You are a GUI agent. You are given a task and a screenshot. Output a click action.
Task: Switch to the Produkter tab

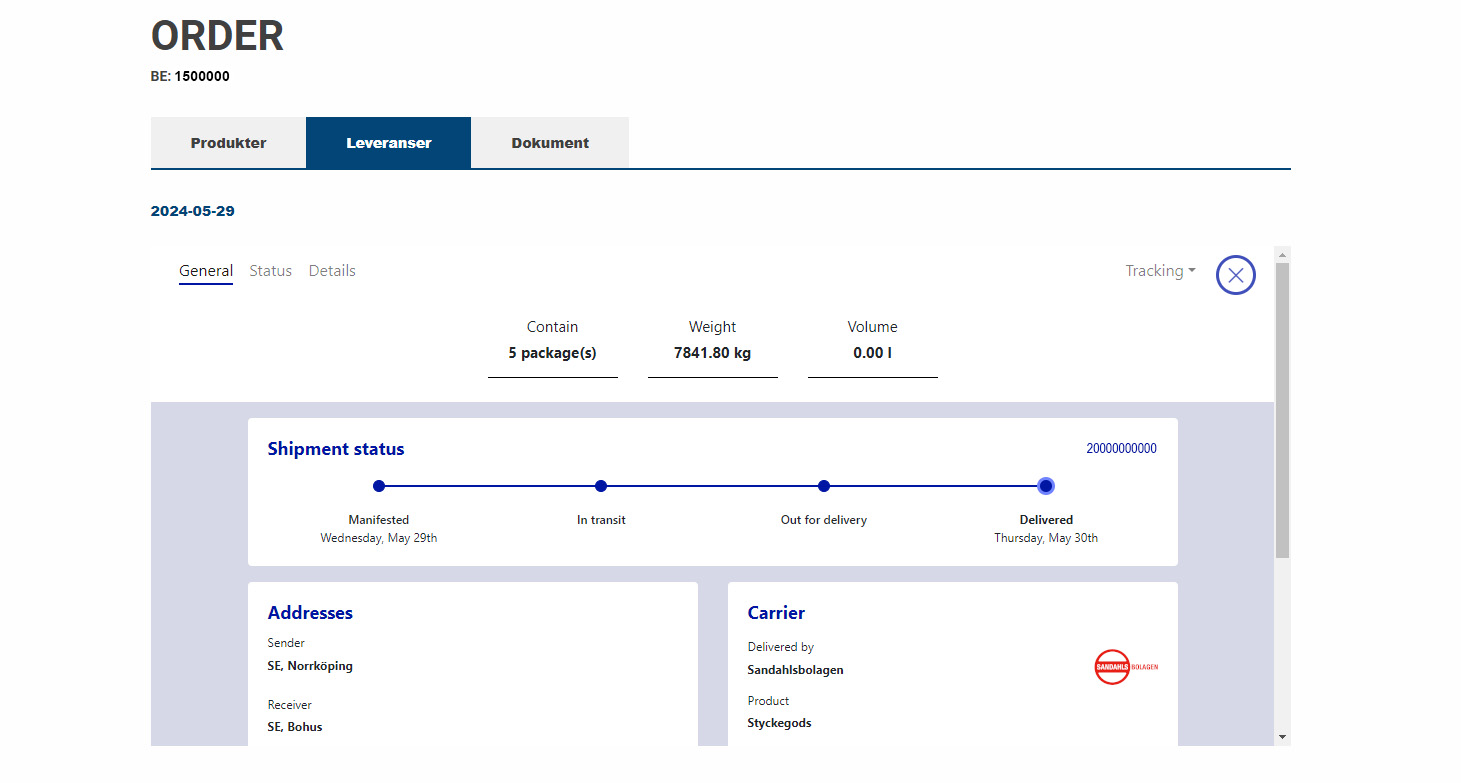(x=228, y=143)
